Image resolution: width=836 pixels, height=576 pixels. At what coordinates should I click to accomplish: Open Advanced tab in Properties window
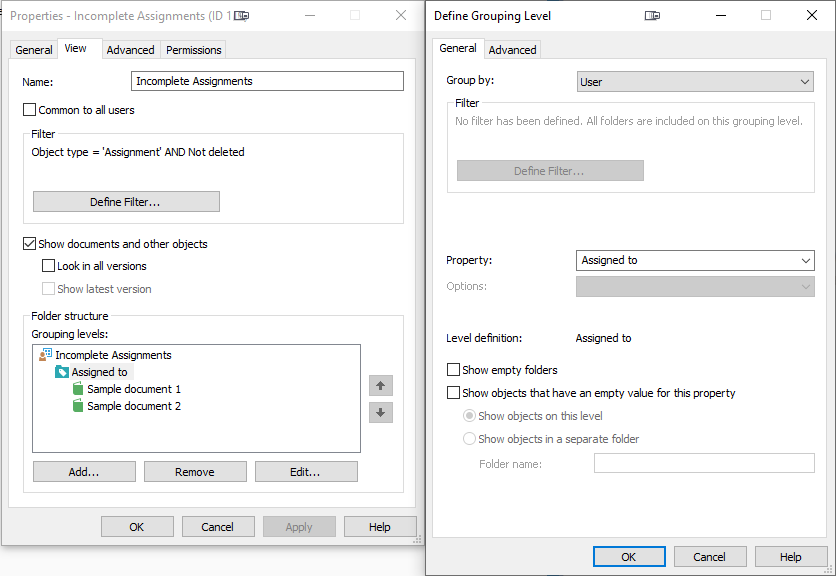(130, 50)
